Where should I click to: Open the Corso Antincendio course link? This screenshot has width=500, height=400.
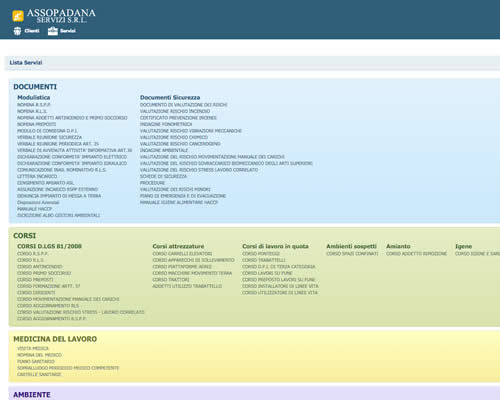click(40, 267)
